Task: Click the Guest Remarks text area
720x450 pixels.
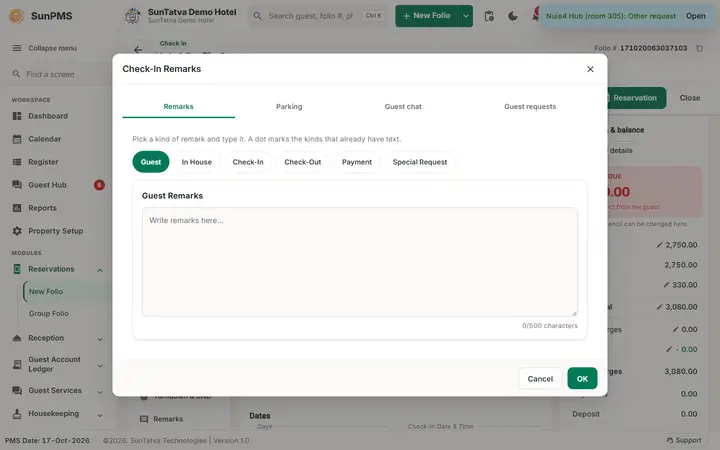Action: (x=360, y=262)
